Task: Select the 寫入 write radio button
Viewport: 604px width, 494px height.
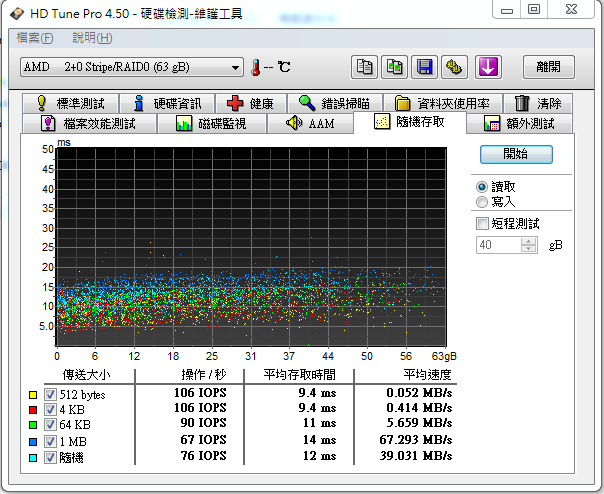Action: (x=482, y=202)
